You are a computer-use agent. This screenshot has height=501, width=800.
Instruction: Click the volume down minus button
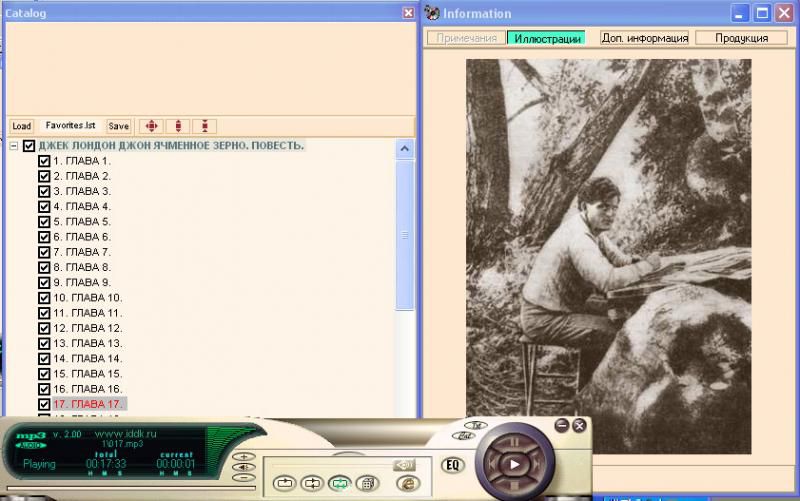point(242,477)
